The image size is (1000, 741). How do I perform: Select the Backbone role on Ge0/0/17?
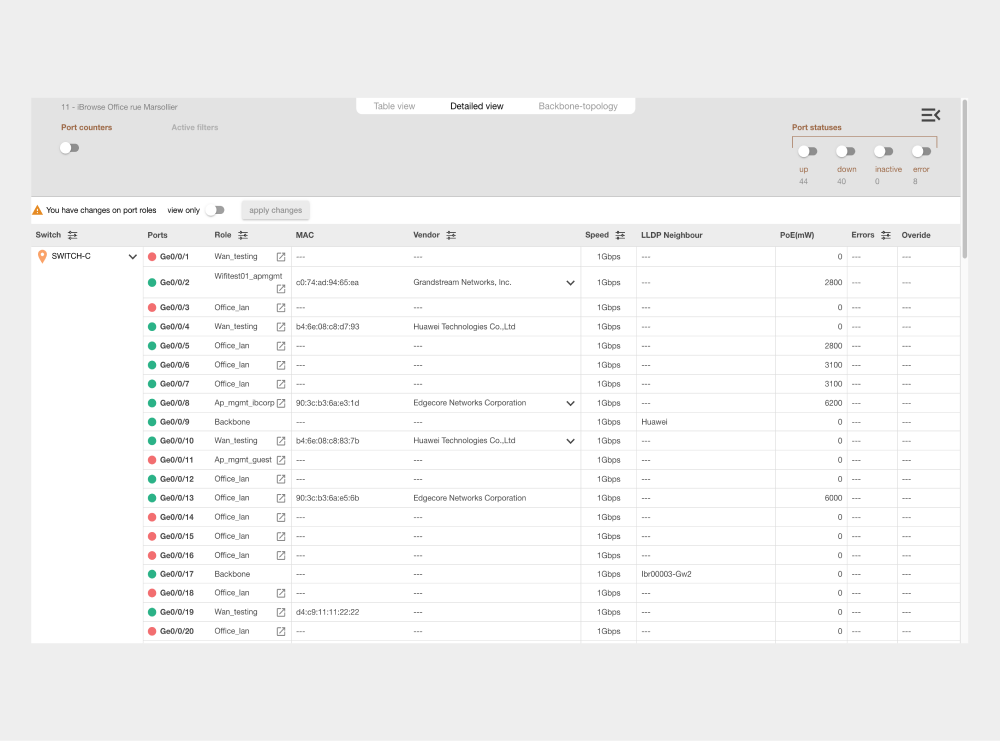(x=232, y=574)
